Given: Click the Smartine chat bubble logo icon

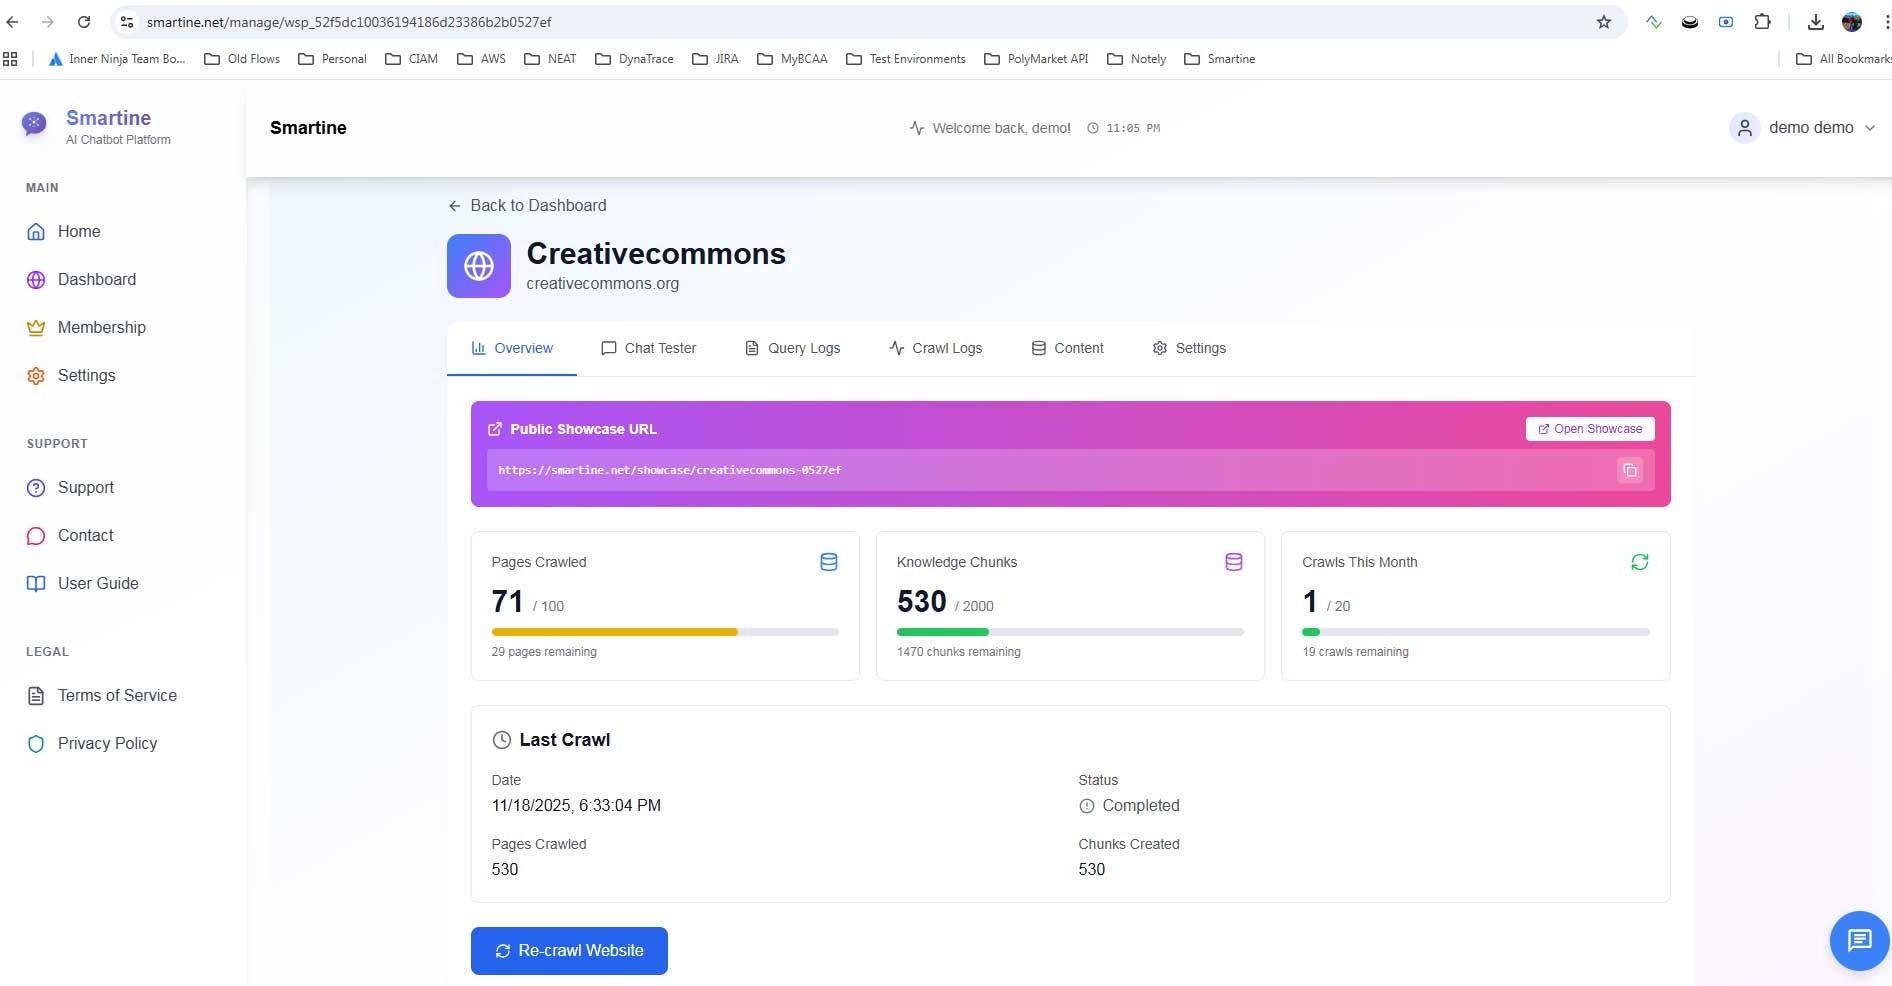Looking at the screenshot, I should pos(34,124).
